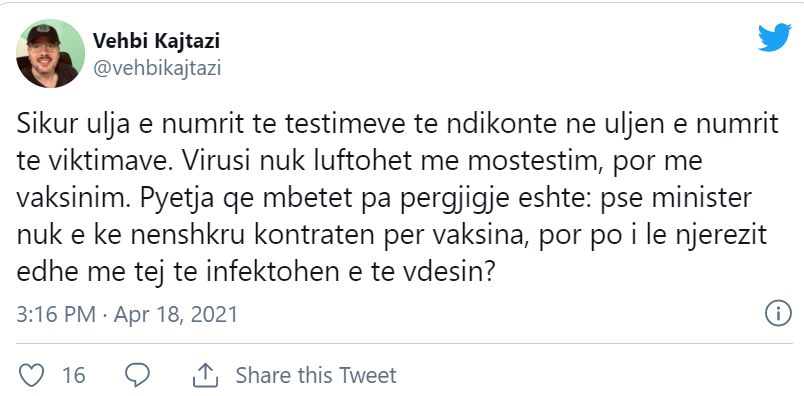Click the final line ending "te vdesin?"
This screenshot has width=804, height=396.
(x=255, y=274)
